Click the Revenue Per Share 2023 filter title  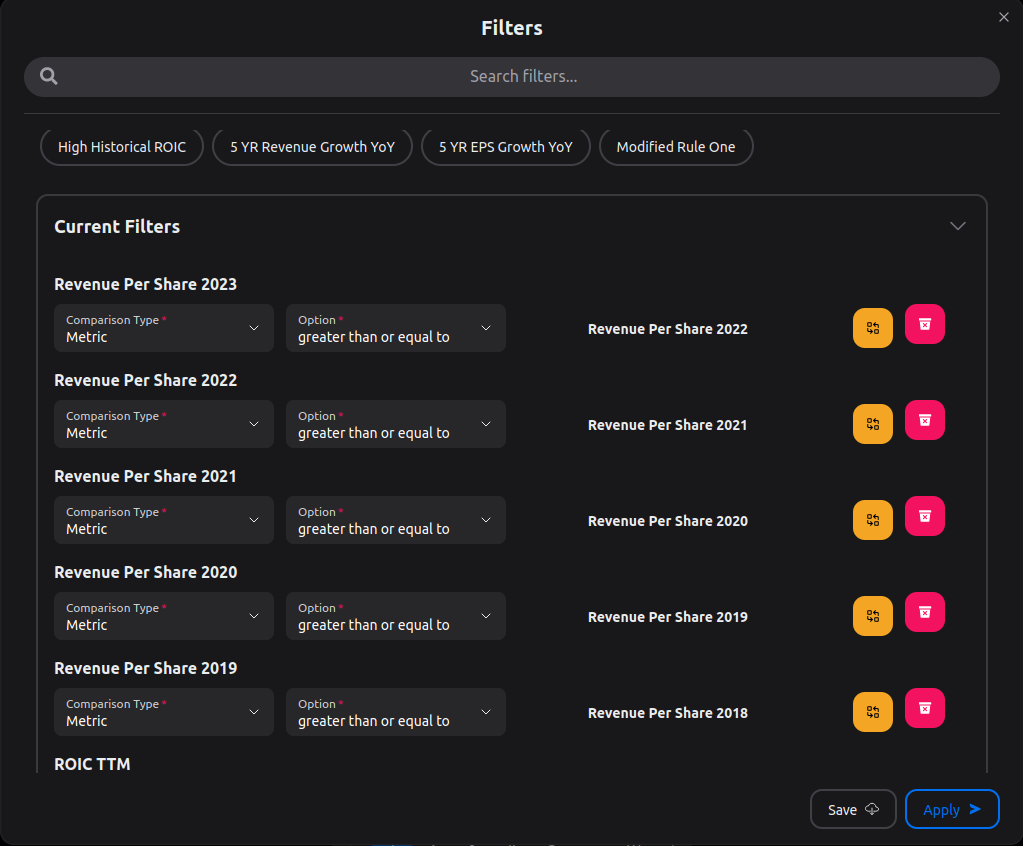coord(145,284)
